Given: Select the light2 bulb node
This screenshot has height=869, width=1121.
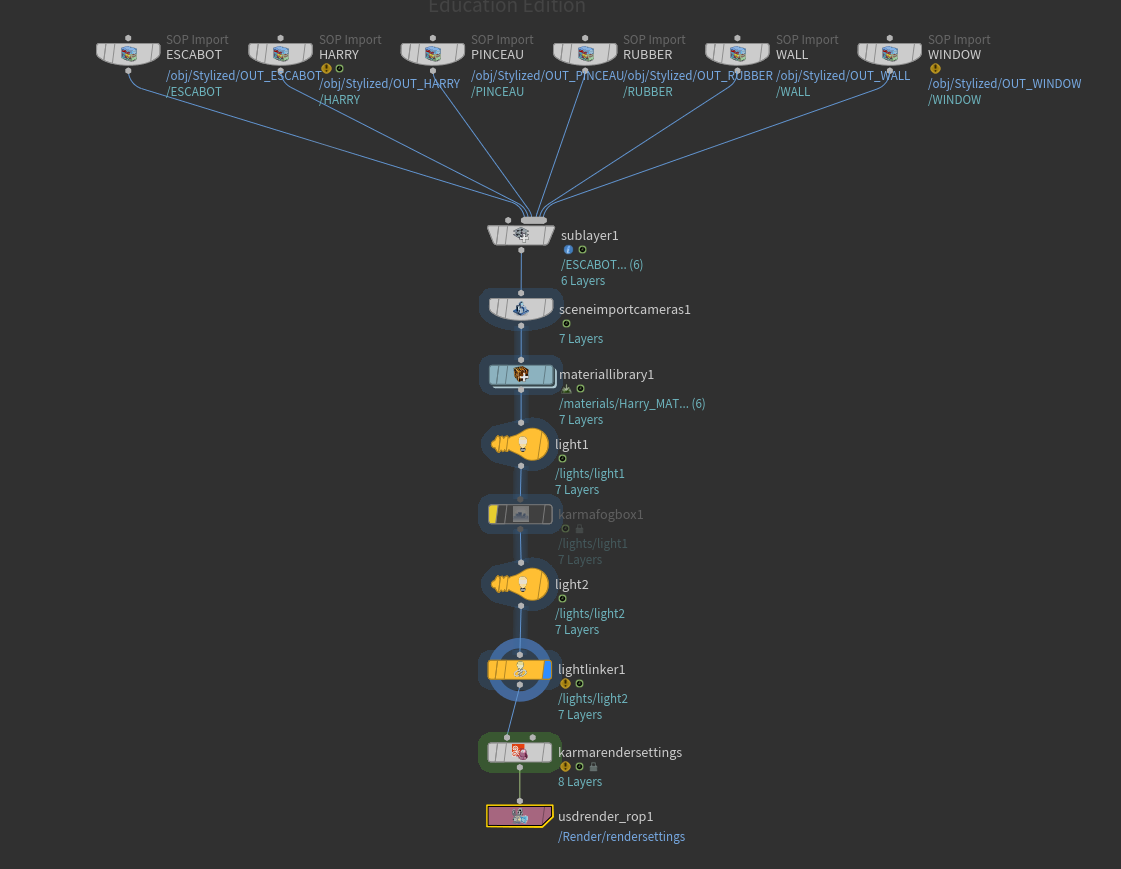Looking at the screenshot, I should pyautogui.click(x=520, y=585).
